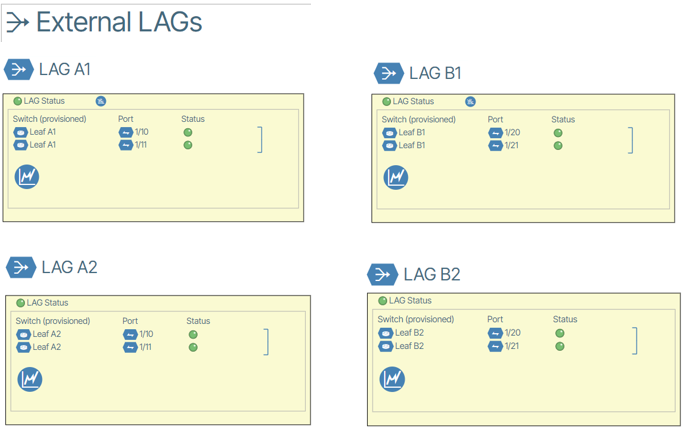Click the status dot for port 1/10 in LAG A2
The image size is (685, 433).
tap(193, 335)
